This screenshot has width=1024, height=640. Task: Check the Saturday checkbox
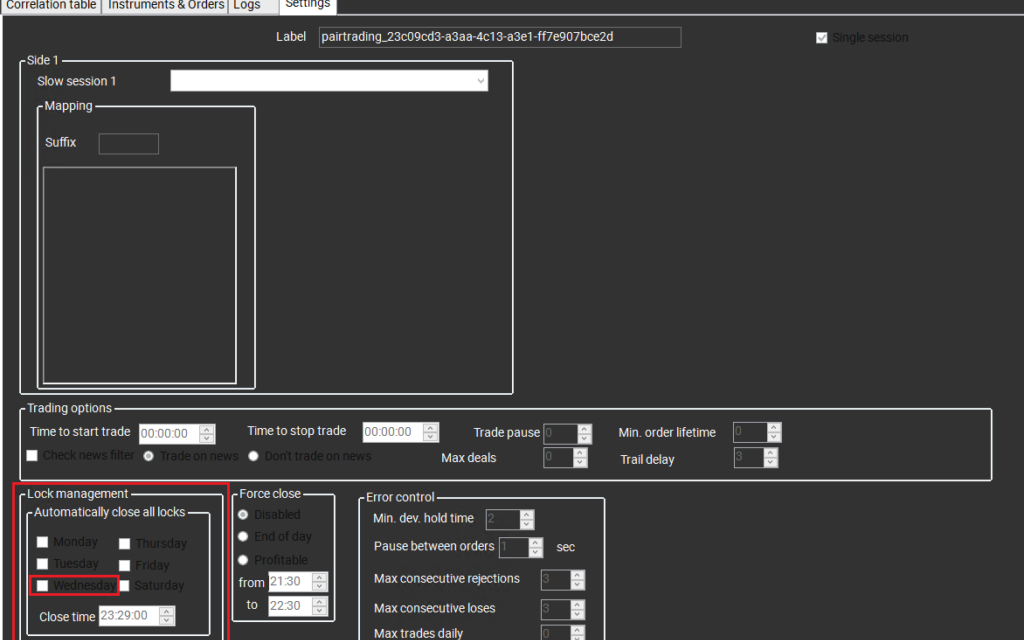point(124,585)
